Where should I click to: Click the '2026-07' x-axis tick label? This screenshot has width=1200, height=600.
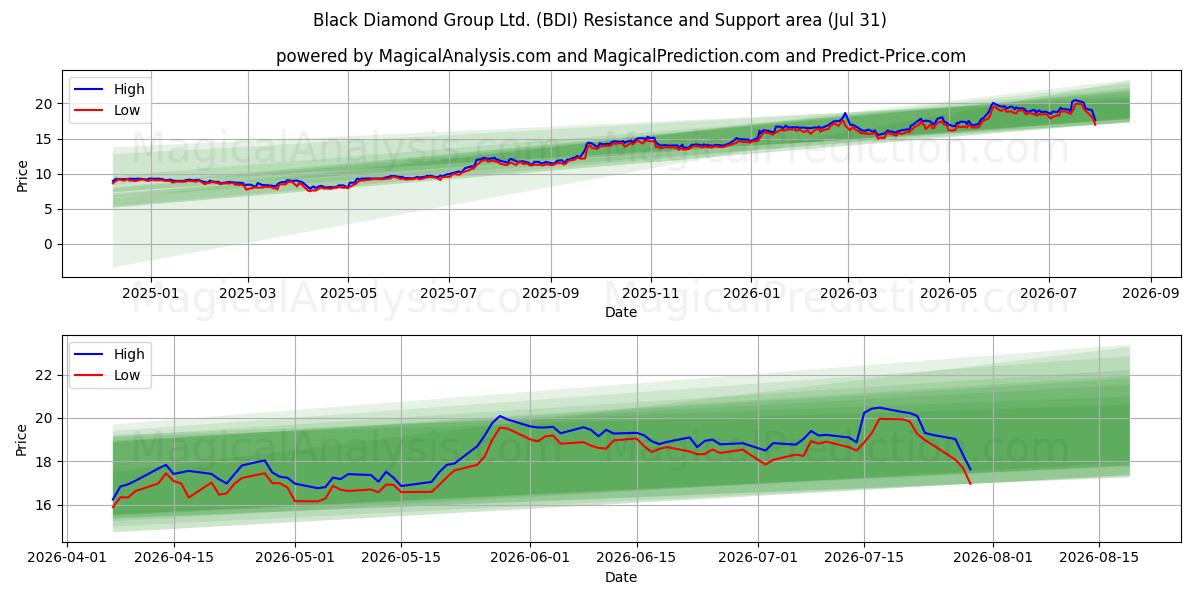[x=1049, y=292]
